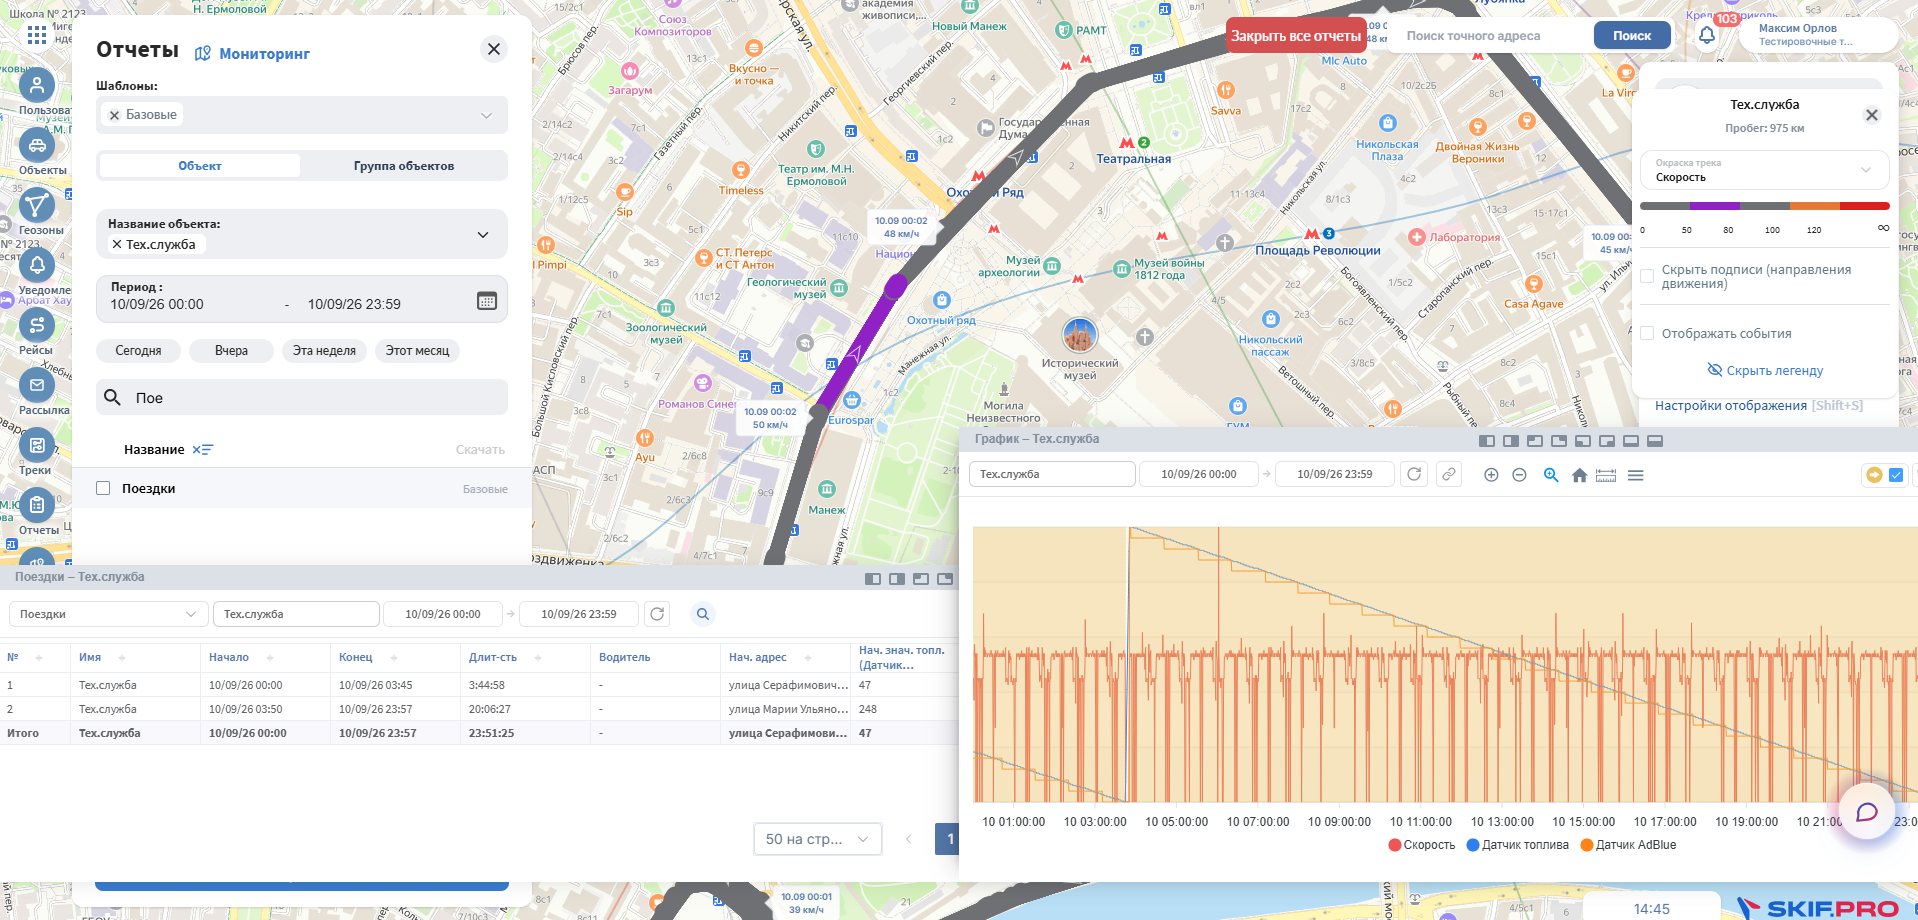Check the Поездки report checkbox

tap(103, 488)
